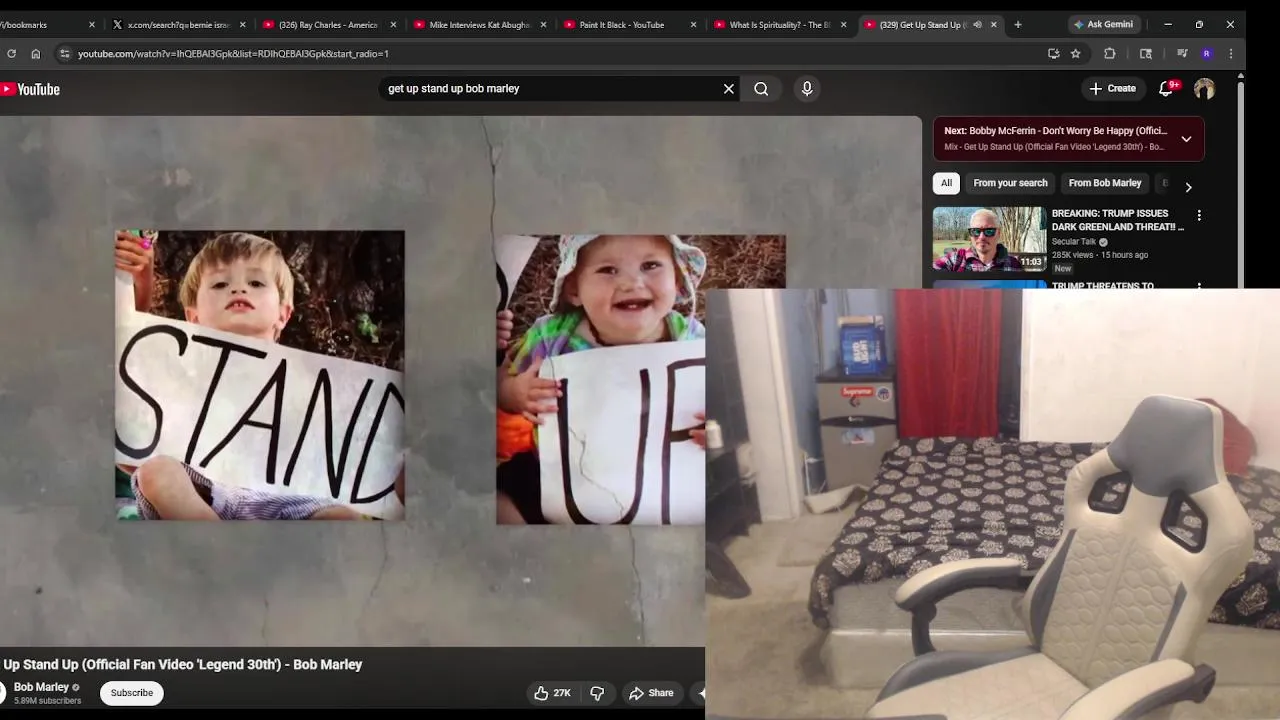
Task: Start voice search with microphone icon
Action: point(807,89)
